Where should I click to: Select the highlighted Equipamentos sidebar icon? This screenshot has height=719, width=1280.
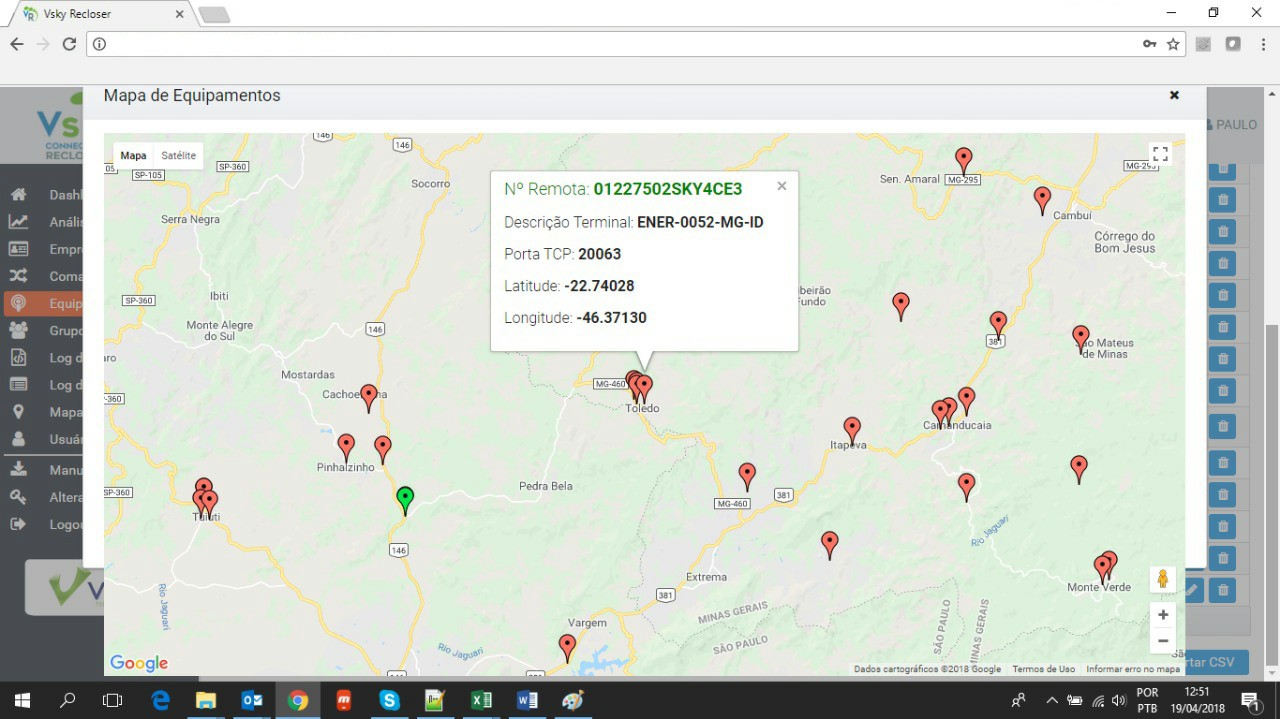18,304
